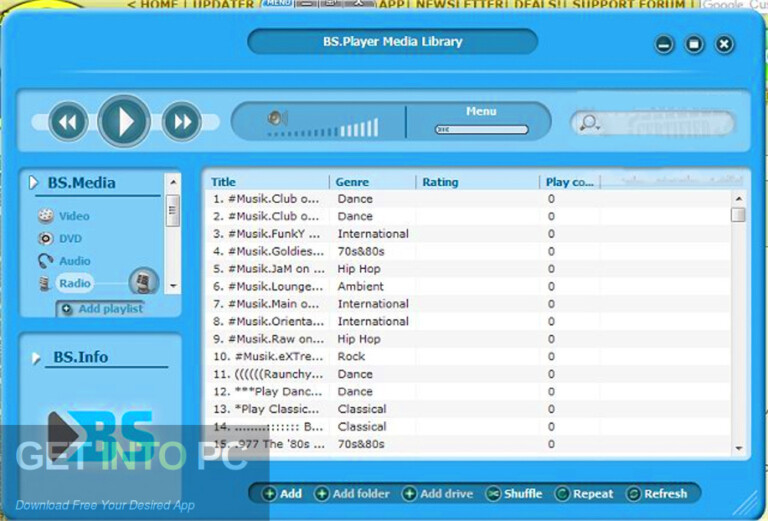This screenshot has width=768, height=521.
Task: Click the fast-forward (next) button
Action: pos(182,121)
